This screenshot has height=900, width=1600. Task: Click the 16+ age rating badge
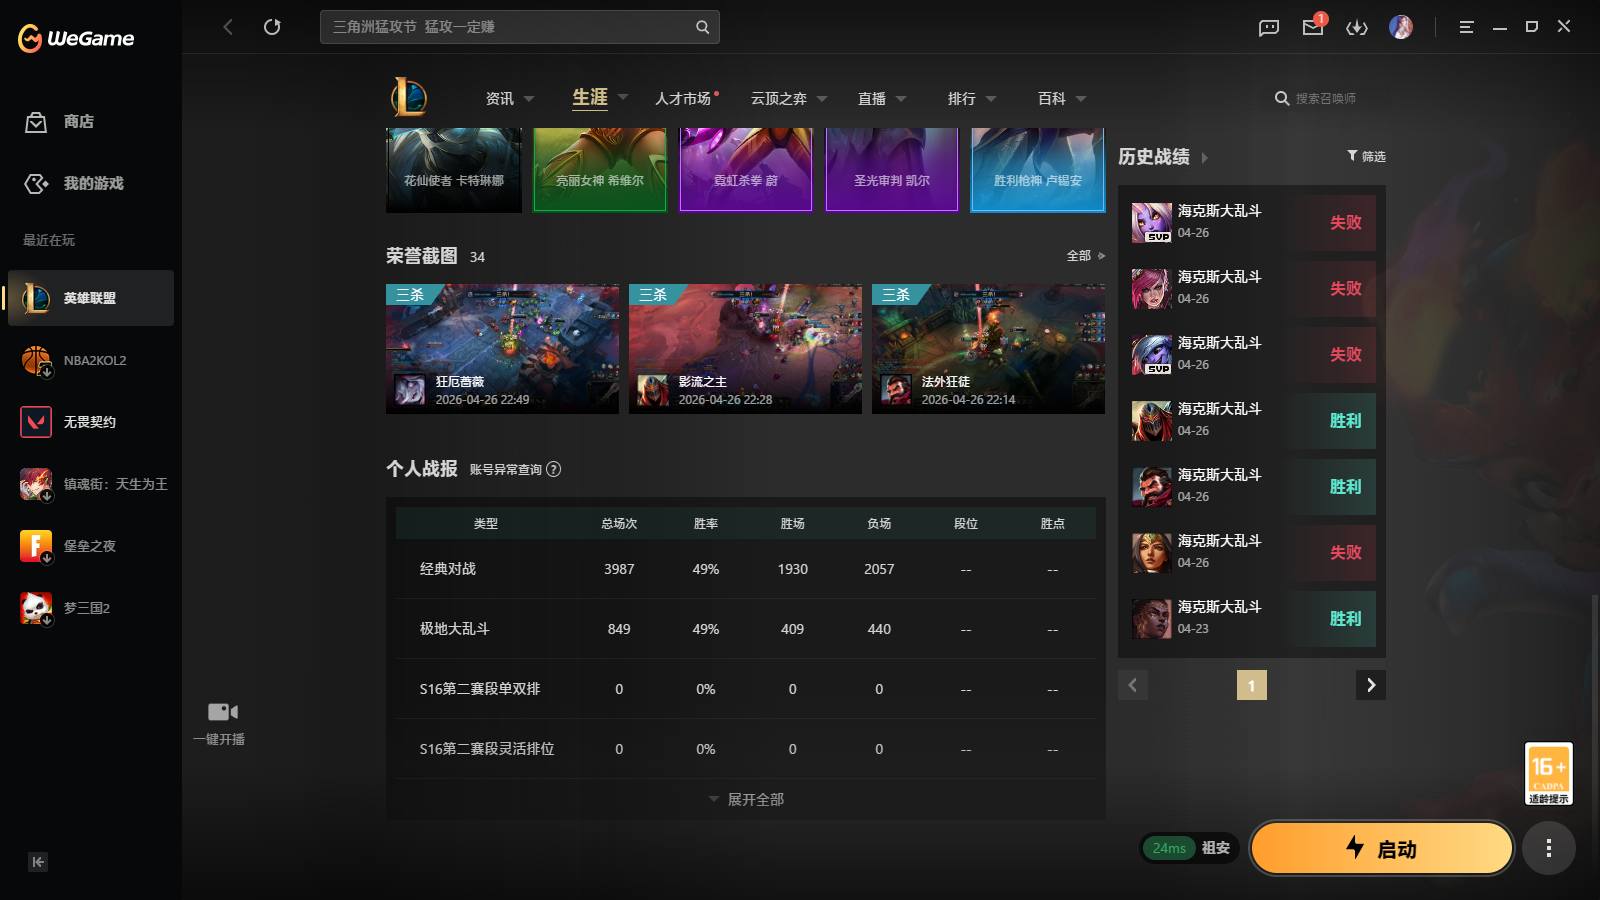click(1549, 773)
